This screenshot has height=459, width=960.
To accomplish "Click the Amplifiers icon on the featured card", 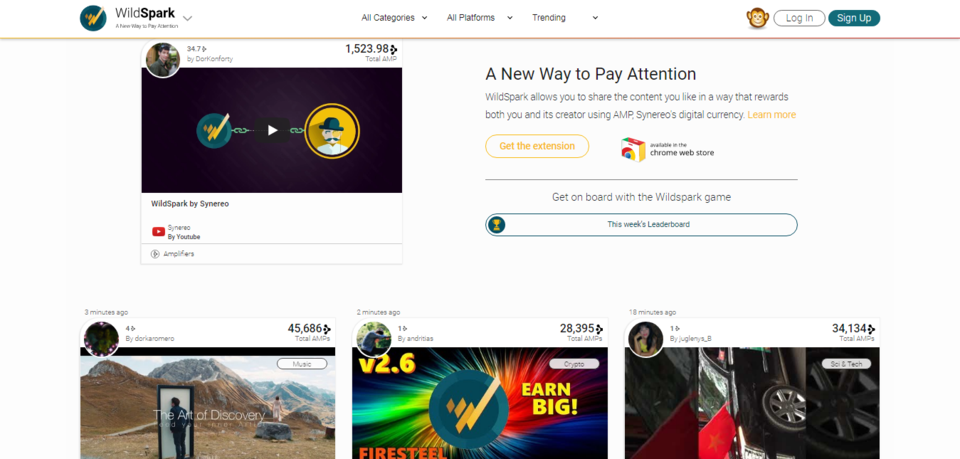I will point(155,254).
